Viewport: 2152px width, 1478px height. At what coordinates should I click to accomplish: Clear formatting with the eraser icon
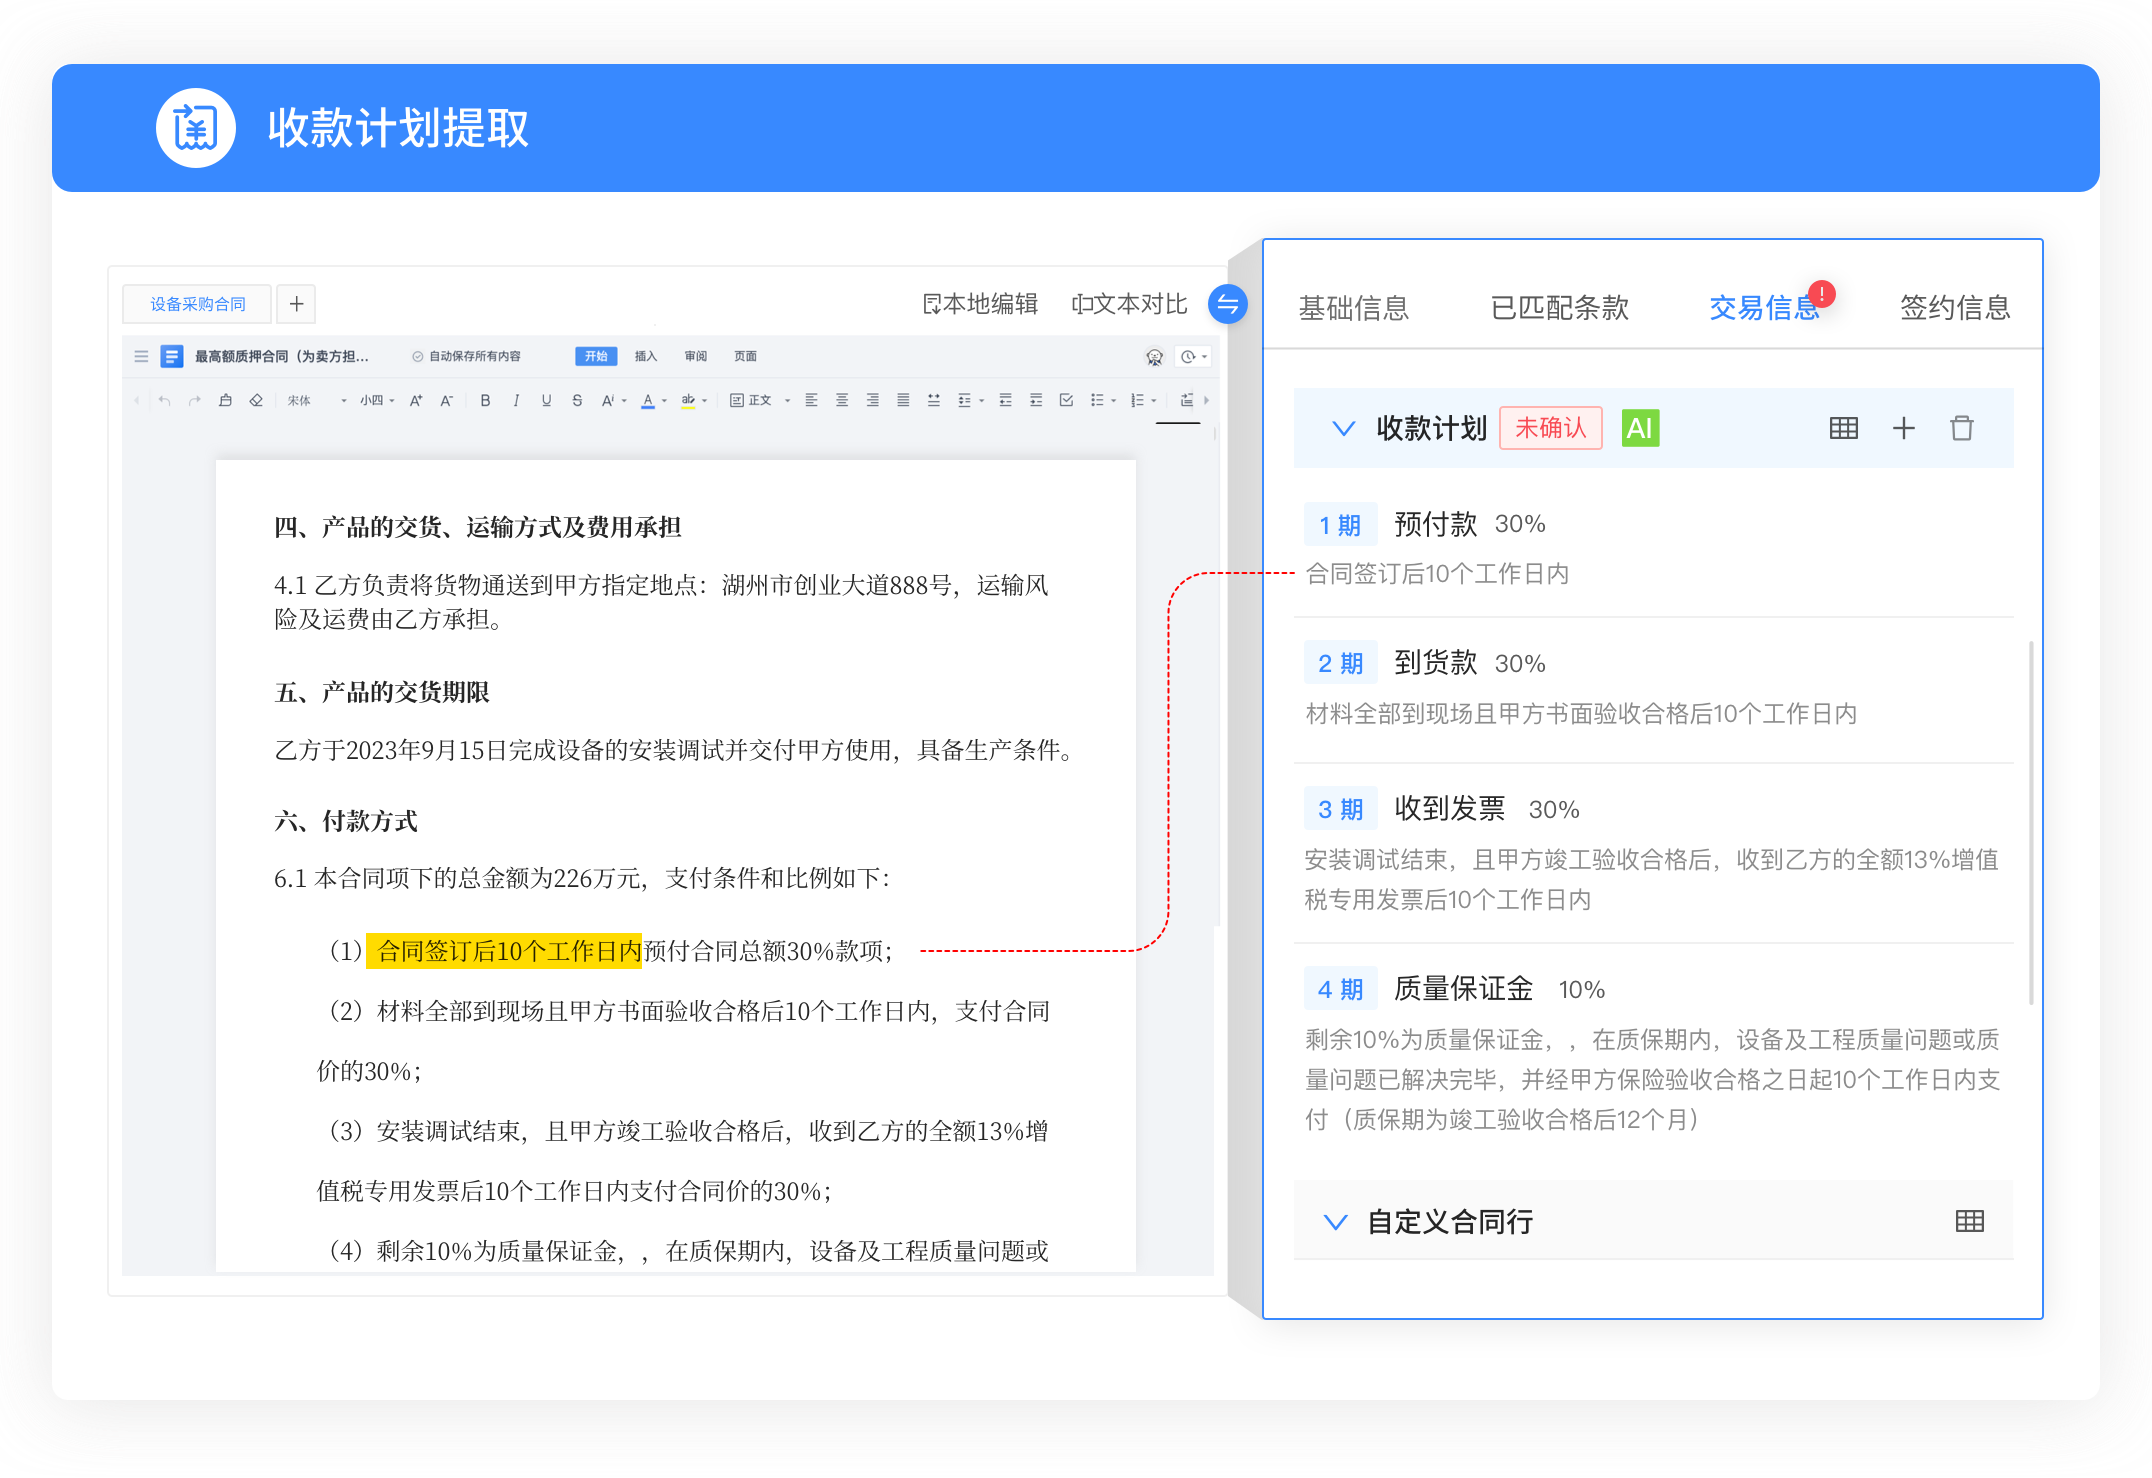coord(256,400)
